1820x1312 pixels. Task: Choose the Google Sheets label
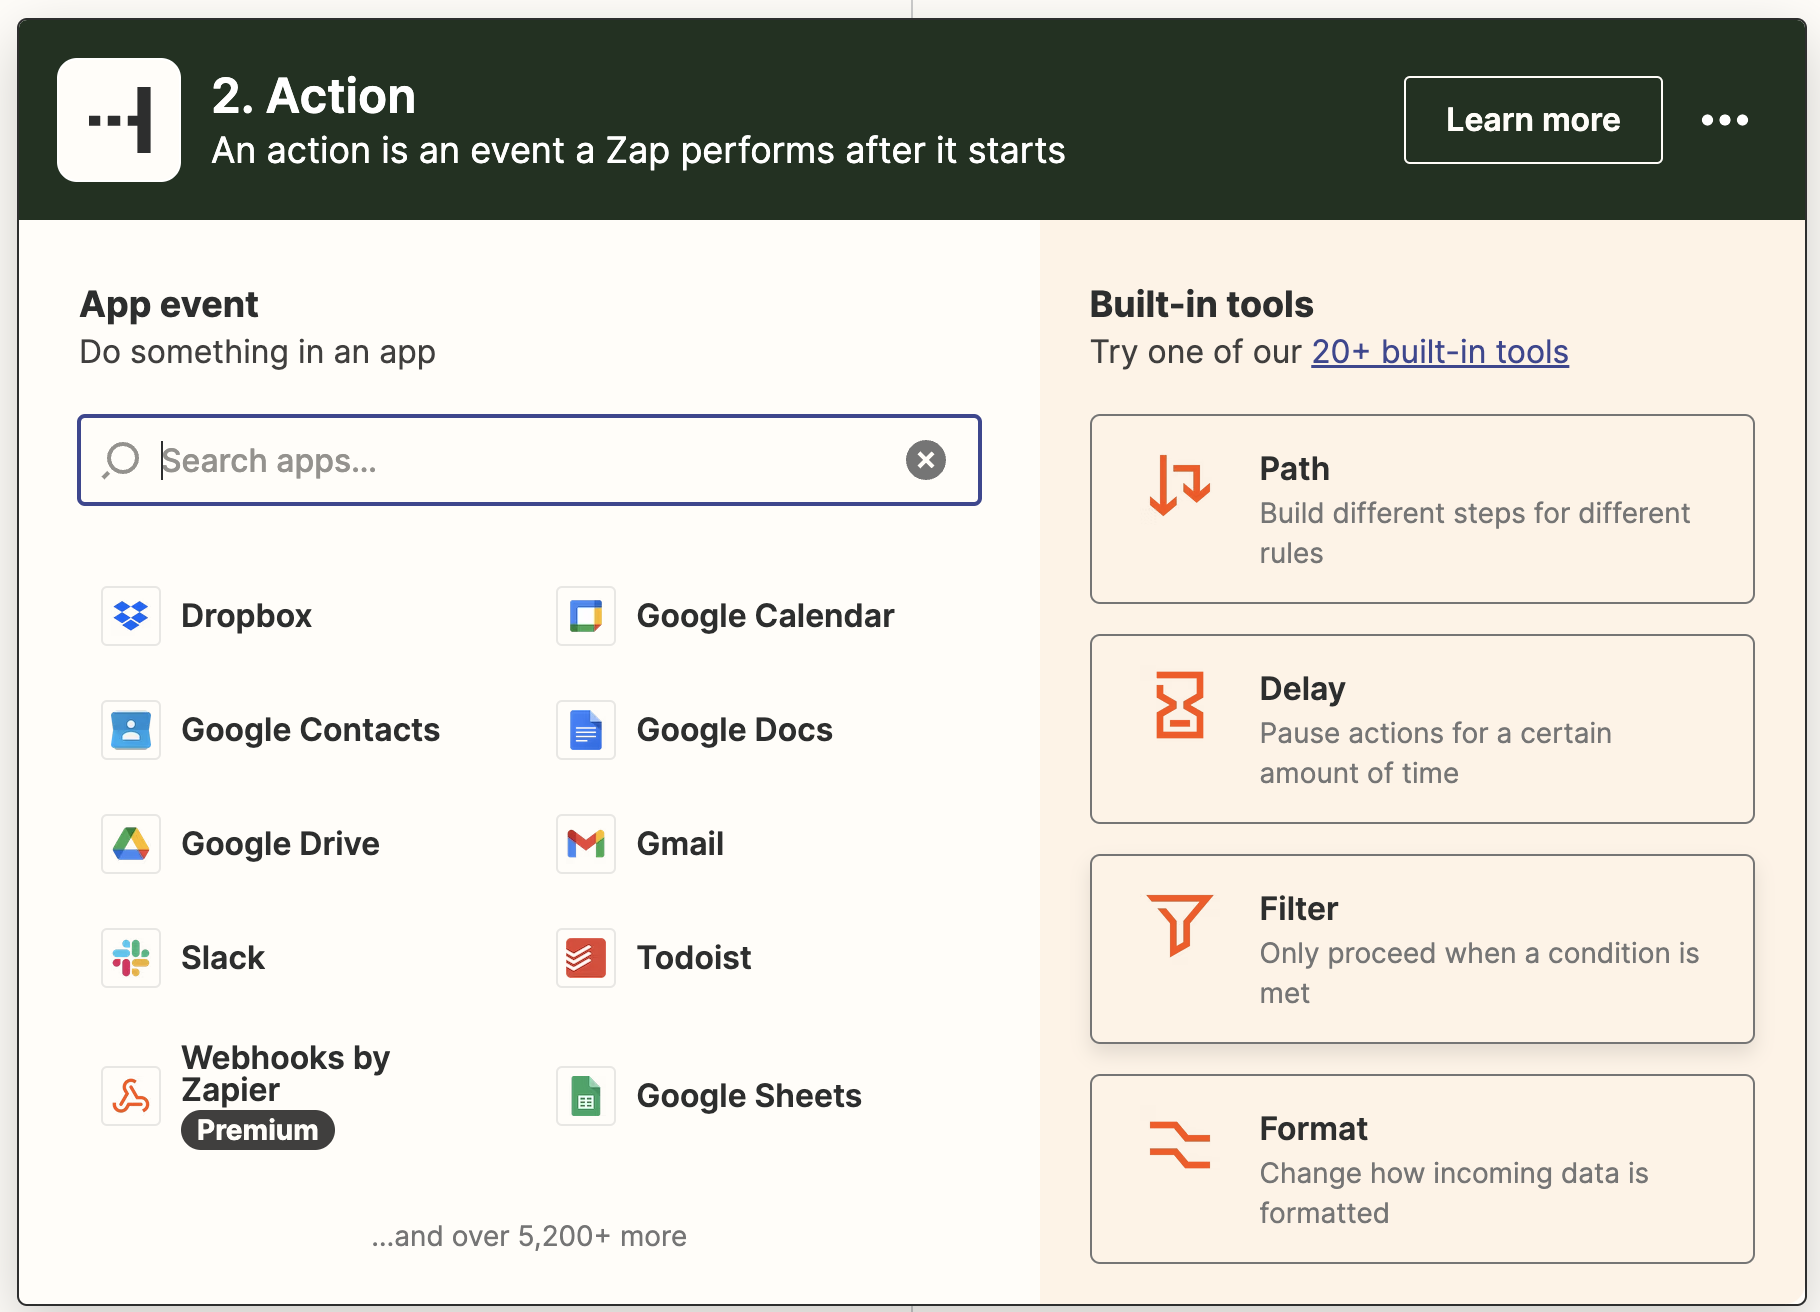click(749, 1096)
